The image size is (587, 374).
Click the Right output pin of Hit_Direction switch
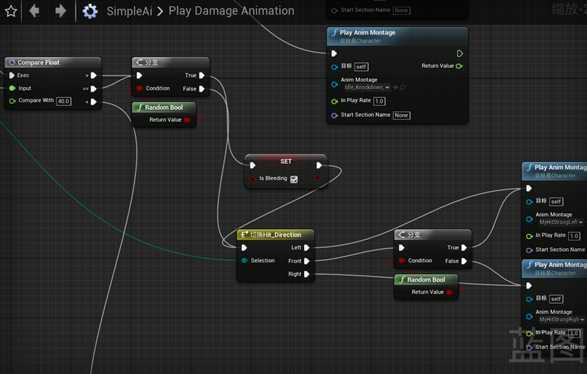point(307,274)
